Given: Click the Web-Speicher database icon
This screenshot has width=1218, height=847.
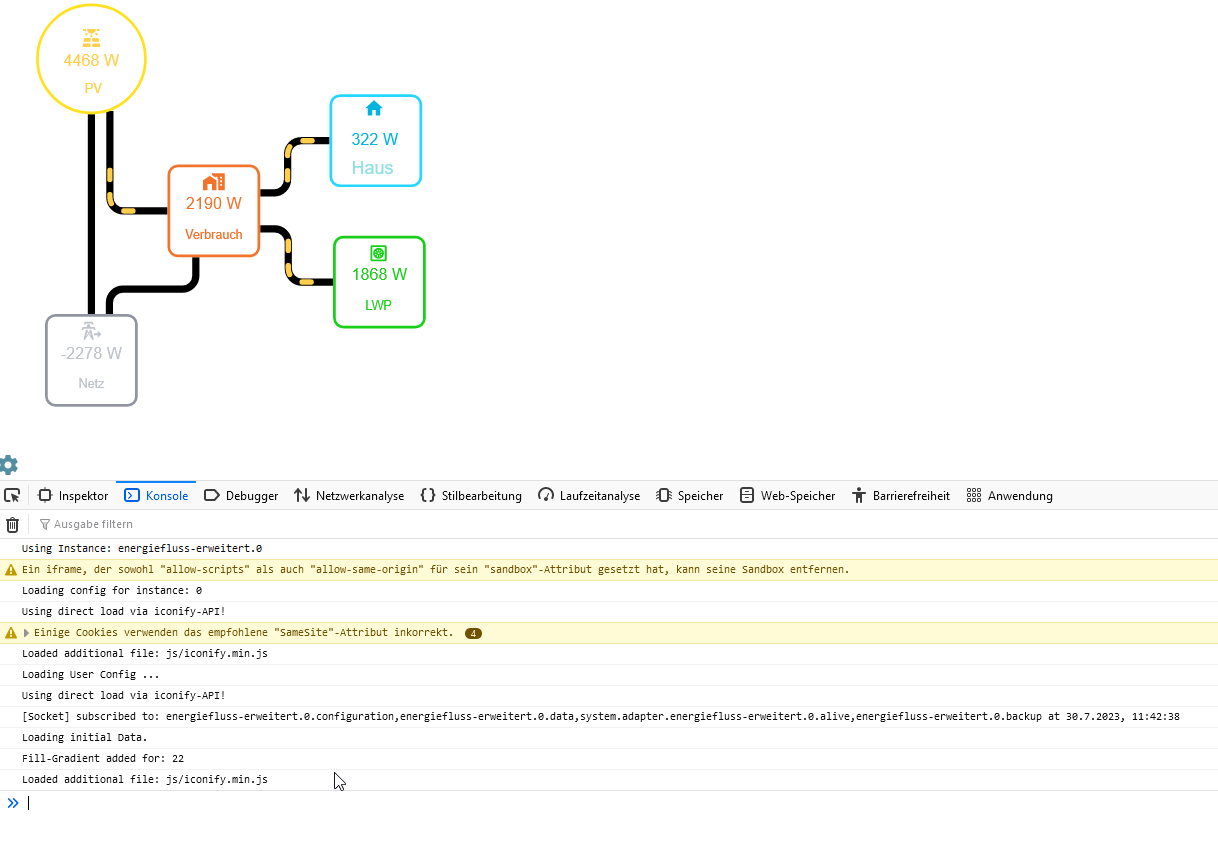Looking at the screenshot, I should [x=747, y=495].
